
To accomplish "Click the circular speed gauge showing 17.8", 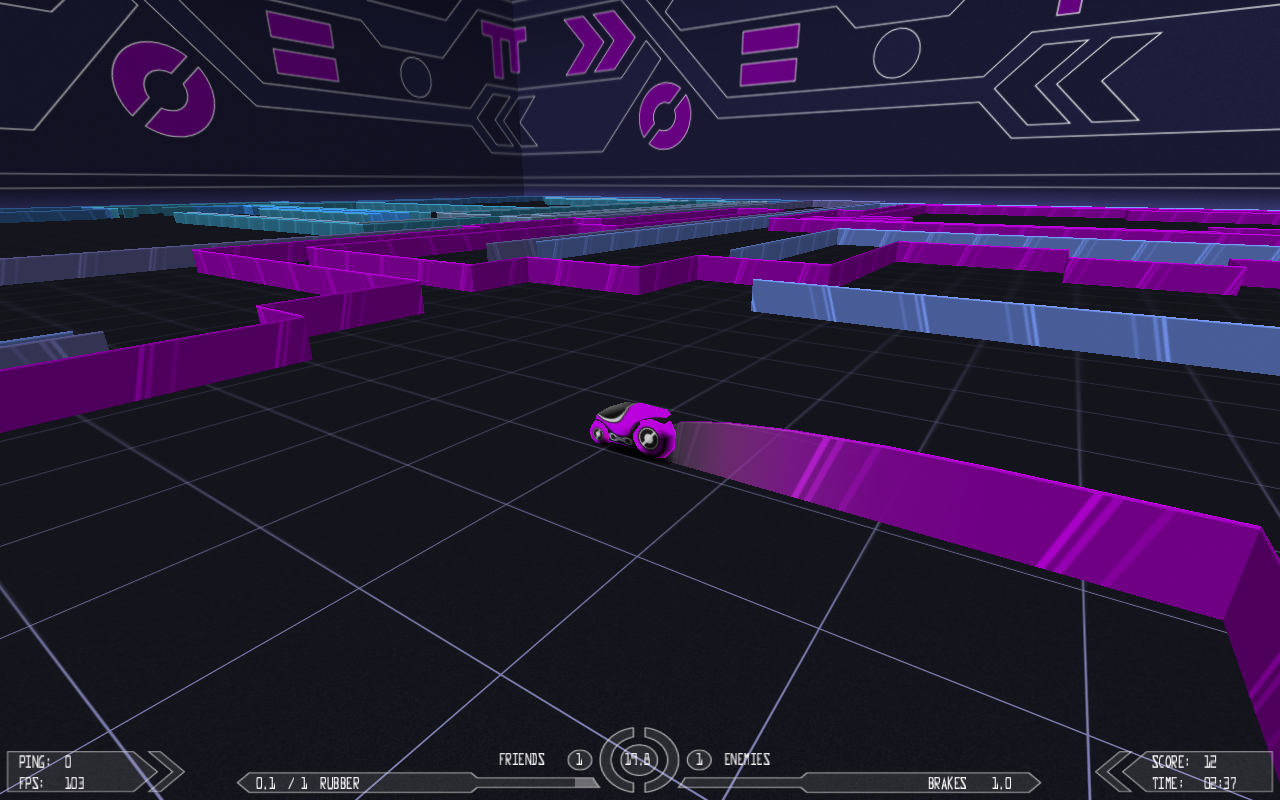I will tap(638, 760).
